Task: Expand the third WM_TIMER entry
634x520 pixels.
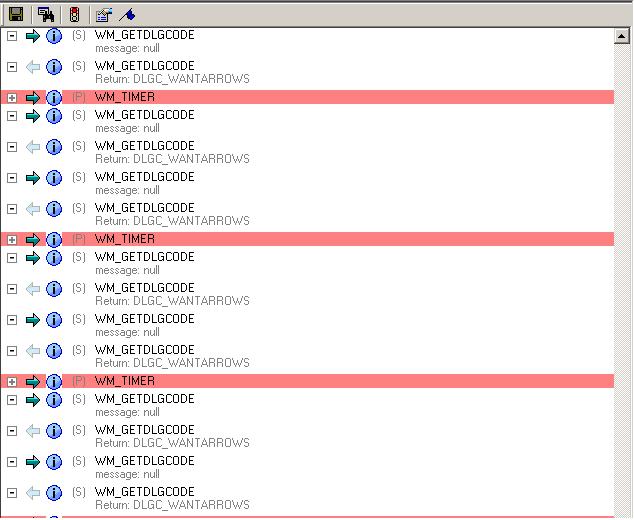Action: point(12,382)
